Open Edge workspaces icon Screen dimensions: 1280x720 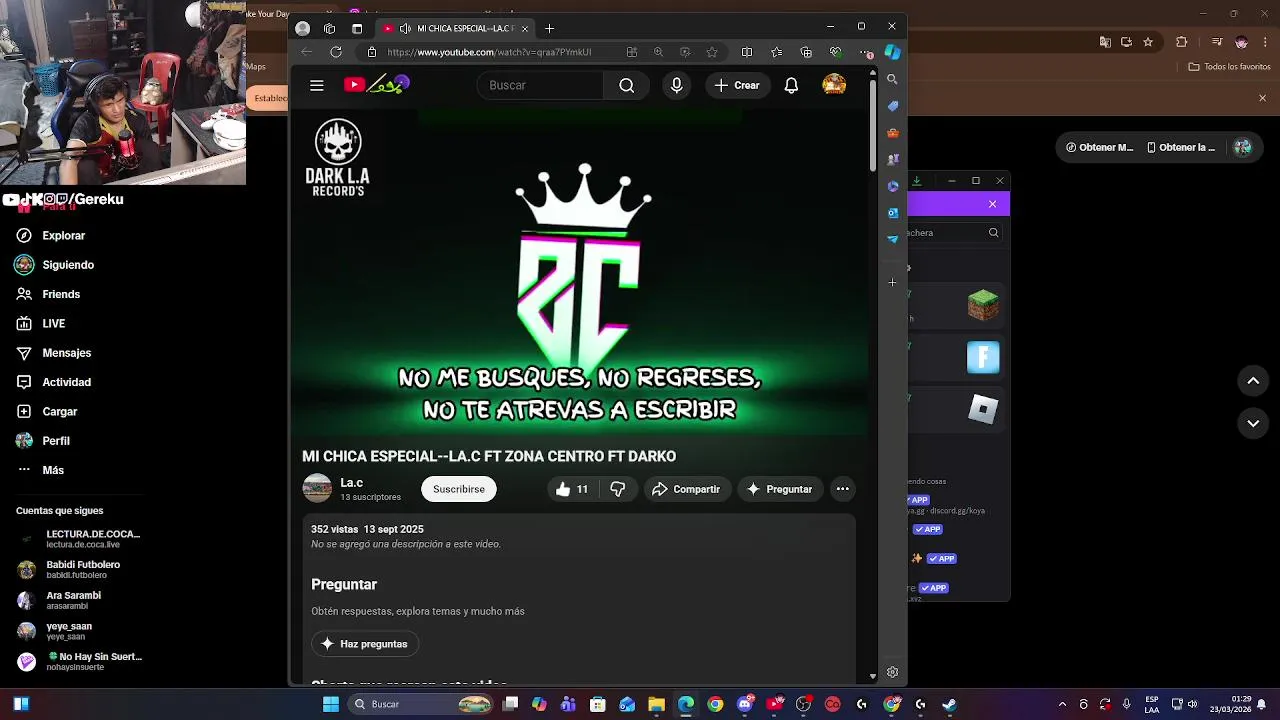pyautogui.click(x=330, y=28)
